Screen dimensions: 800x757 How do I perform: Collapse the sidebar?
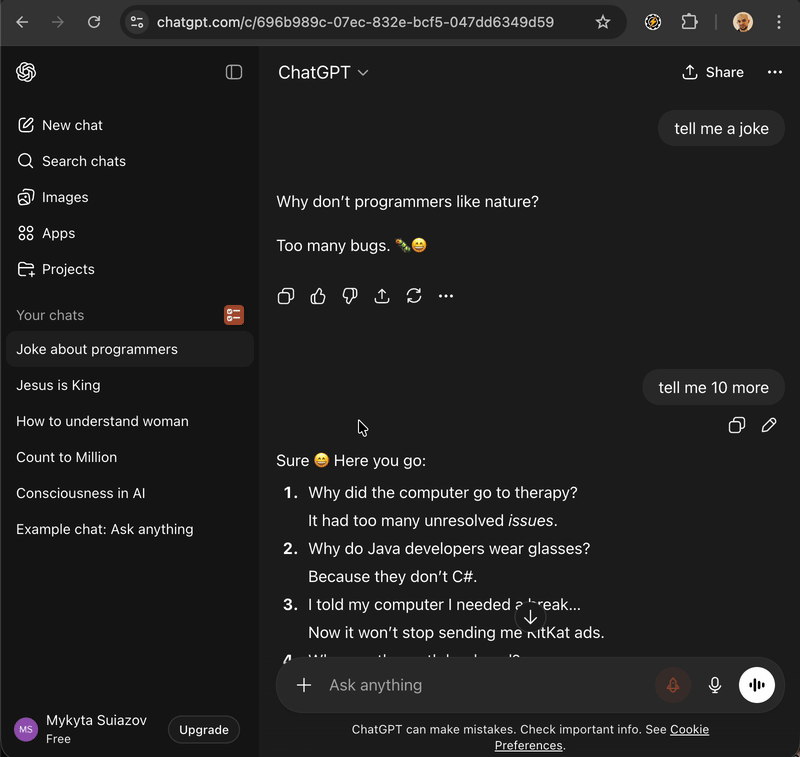[234, 71]
